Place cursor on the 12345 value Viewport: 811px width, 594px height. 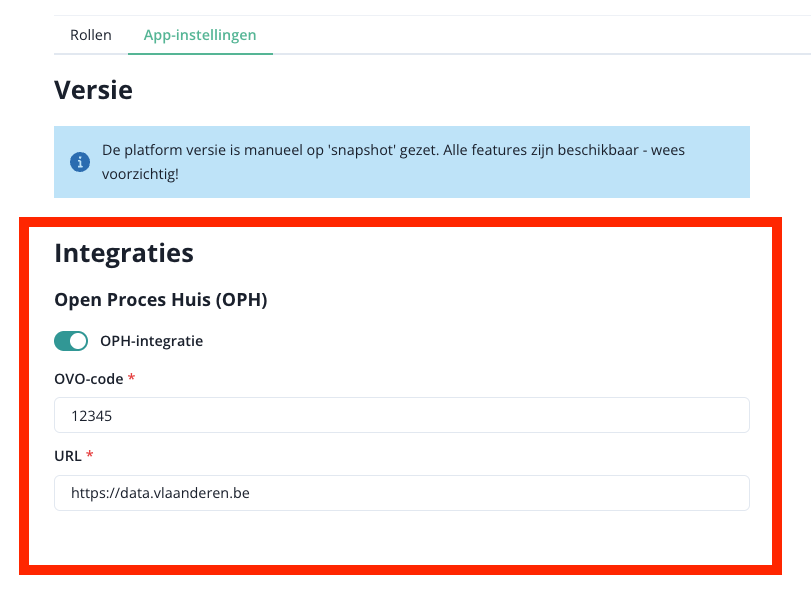pyautogui.click(x=91, y=415)
